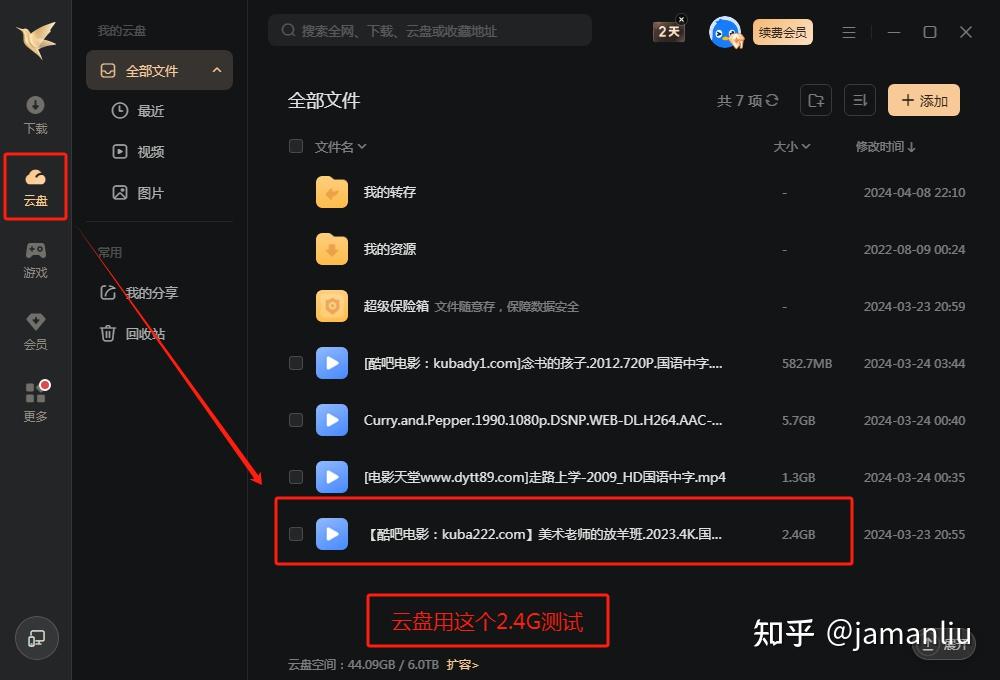This screenshot has height=680, width=1000.
Task: Open the 大小 size sort dropdown
Action: 791,146
